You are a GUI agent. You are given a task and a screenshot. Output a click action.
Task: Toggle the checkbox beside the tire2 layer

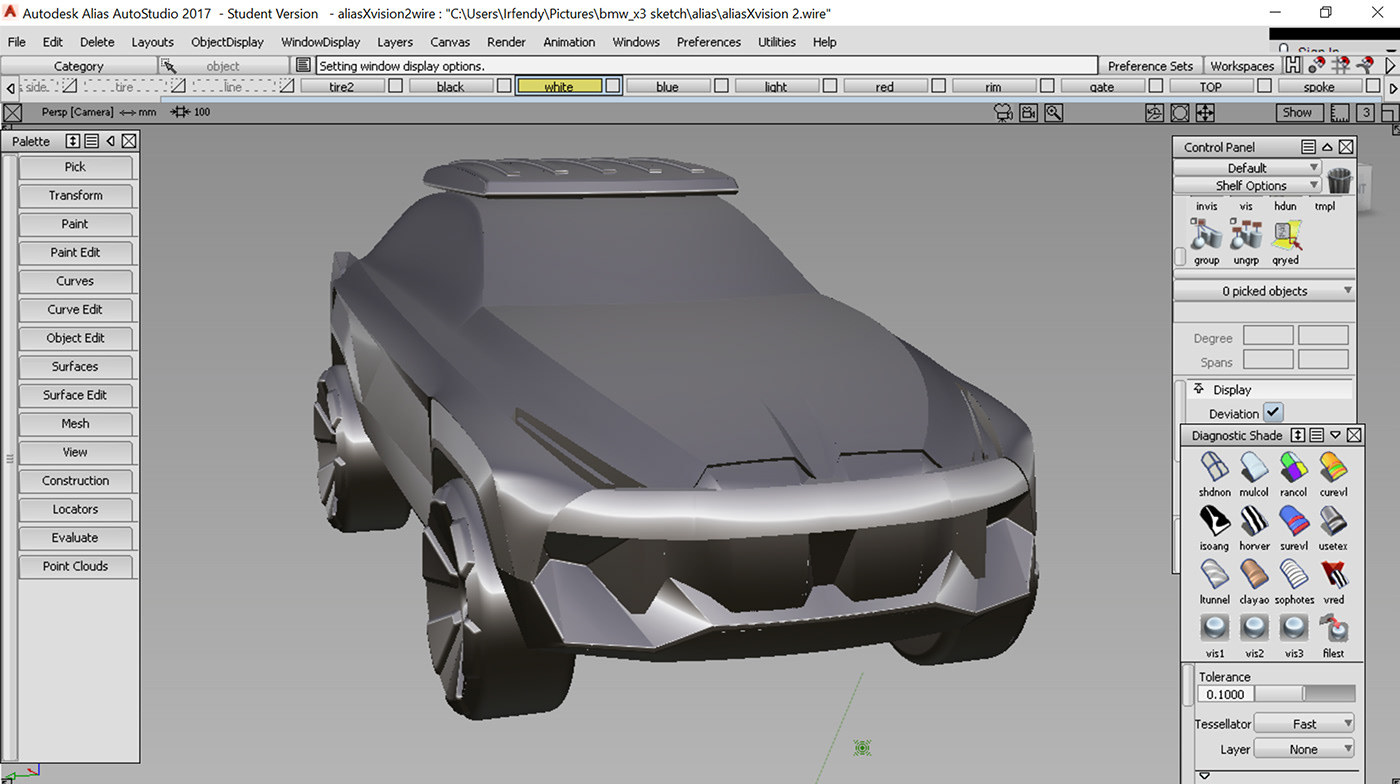[395, 87]
